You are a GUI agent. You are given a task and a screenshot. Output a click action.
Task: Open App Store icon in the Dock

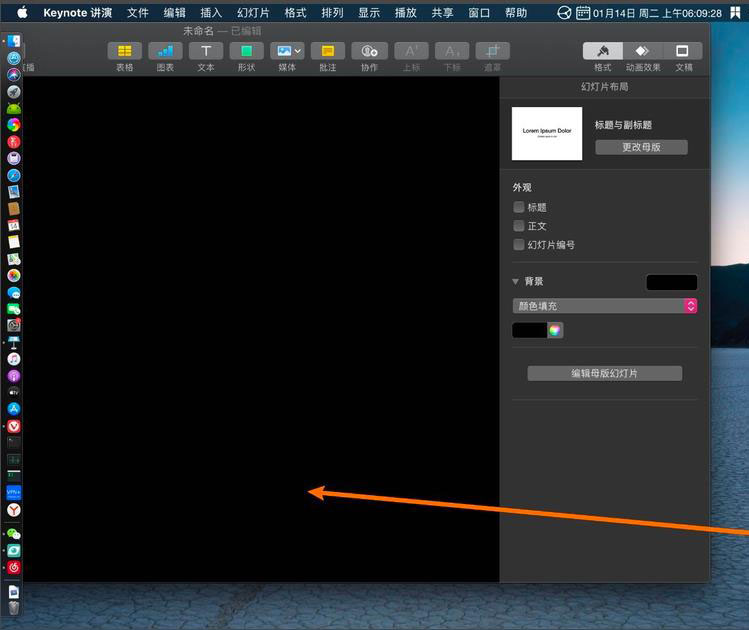(14, 409)
